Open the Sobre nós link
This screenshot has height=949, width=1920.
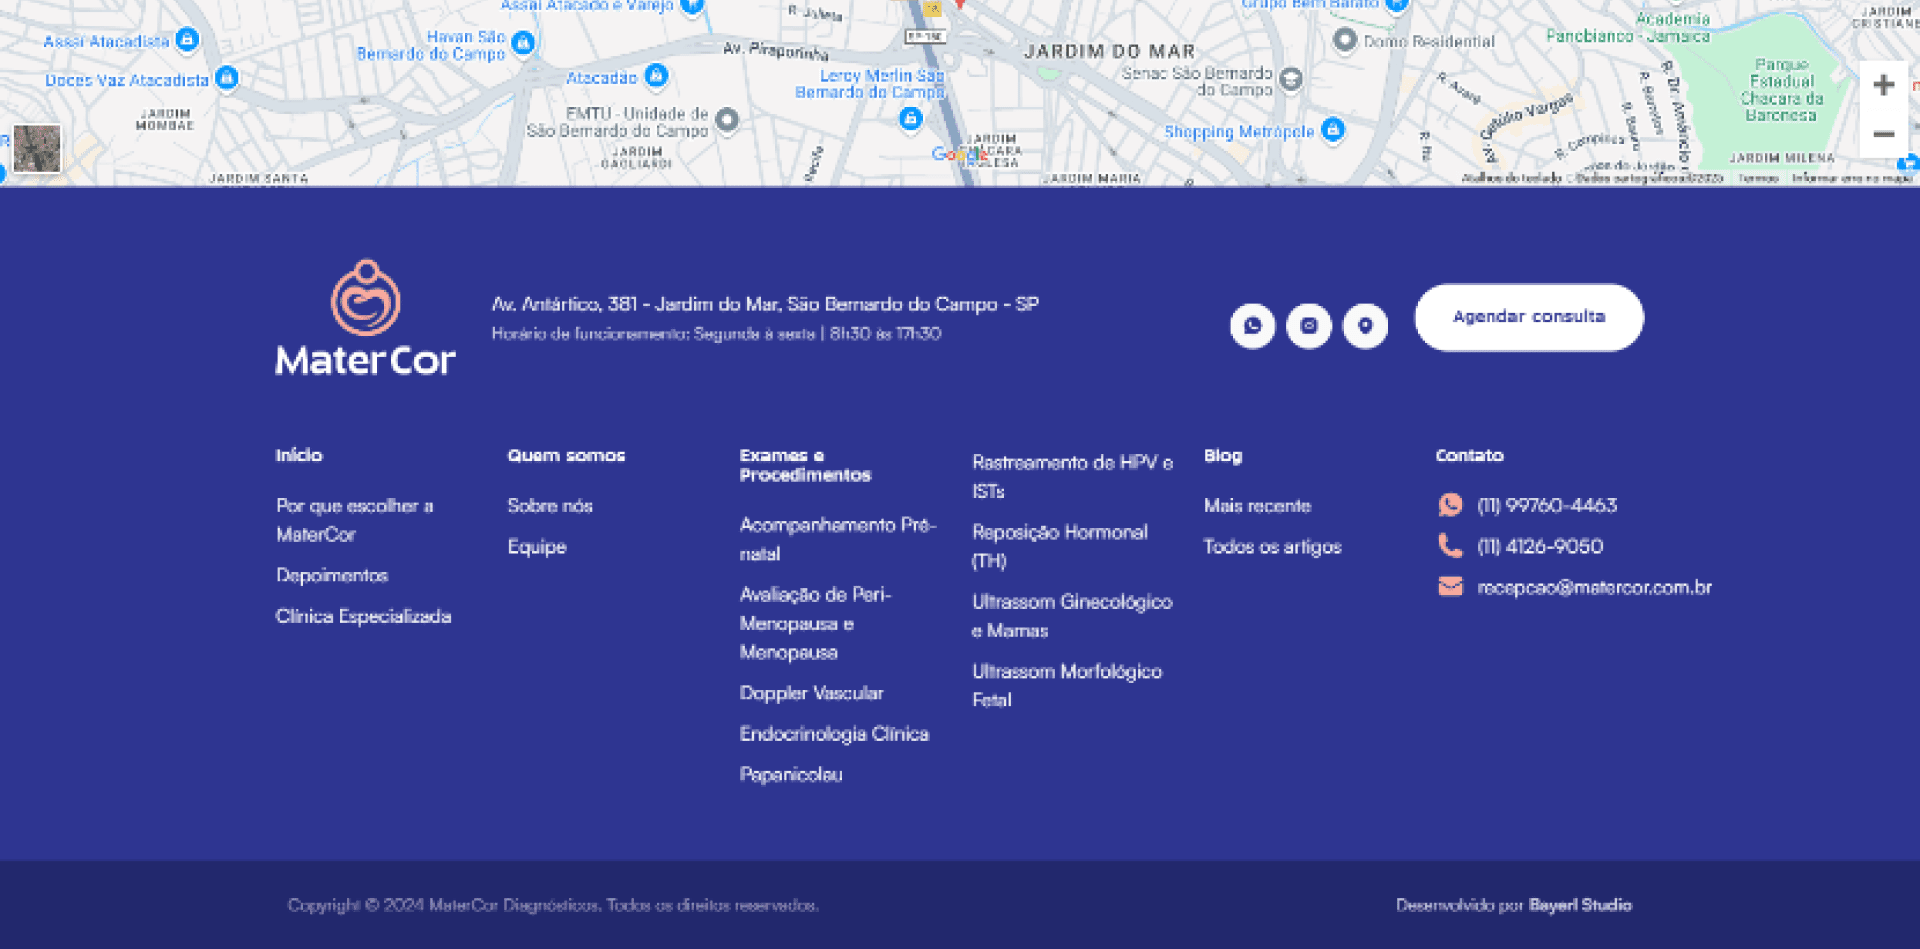550,506
